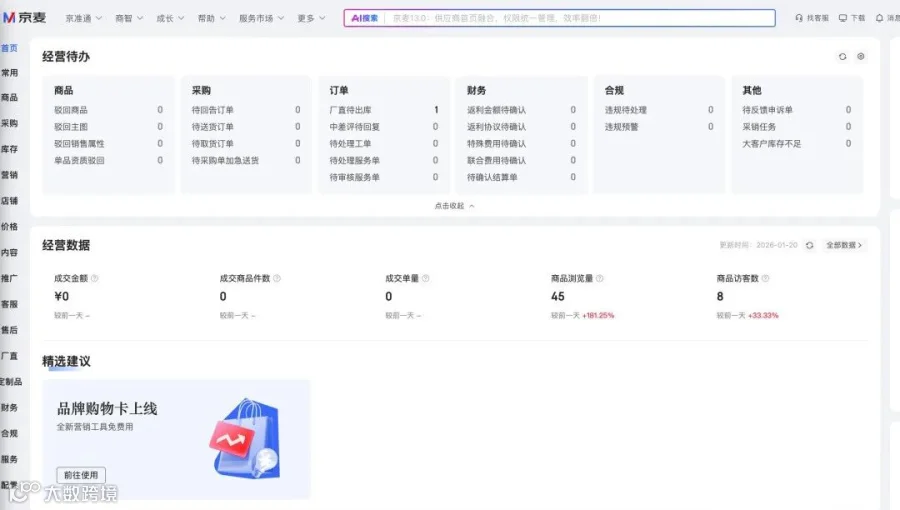Open 内容 in the left sidebar
Screen dimensions: 900x510
9,252
